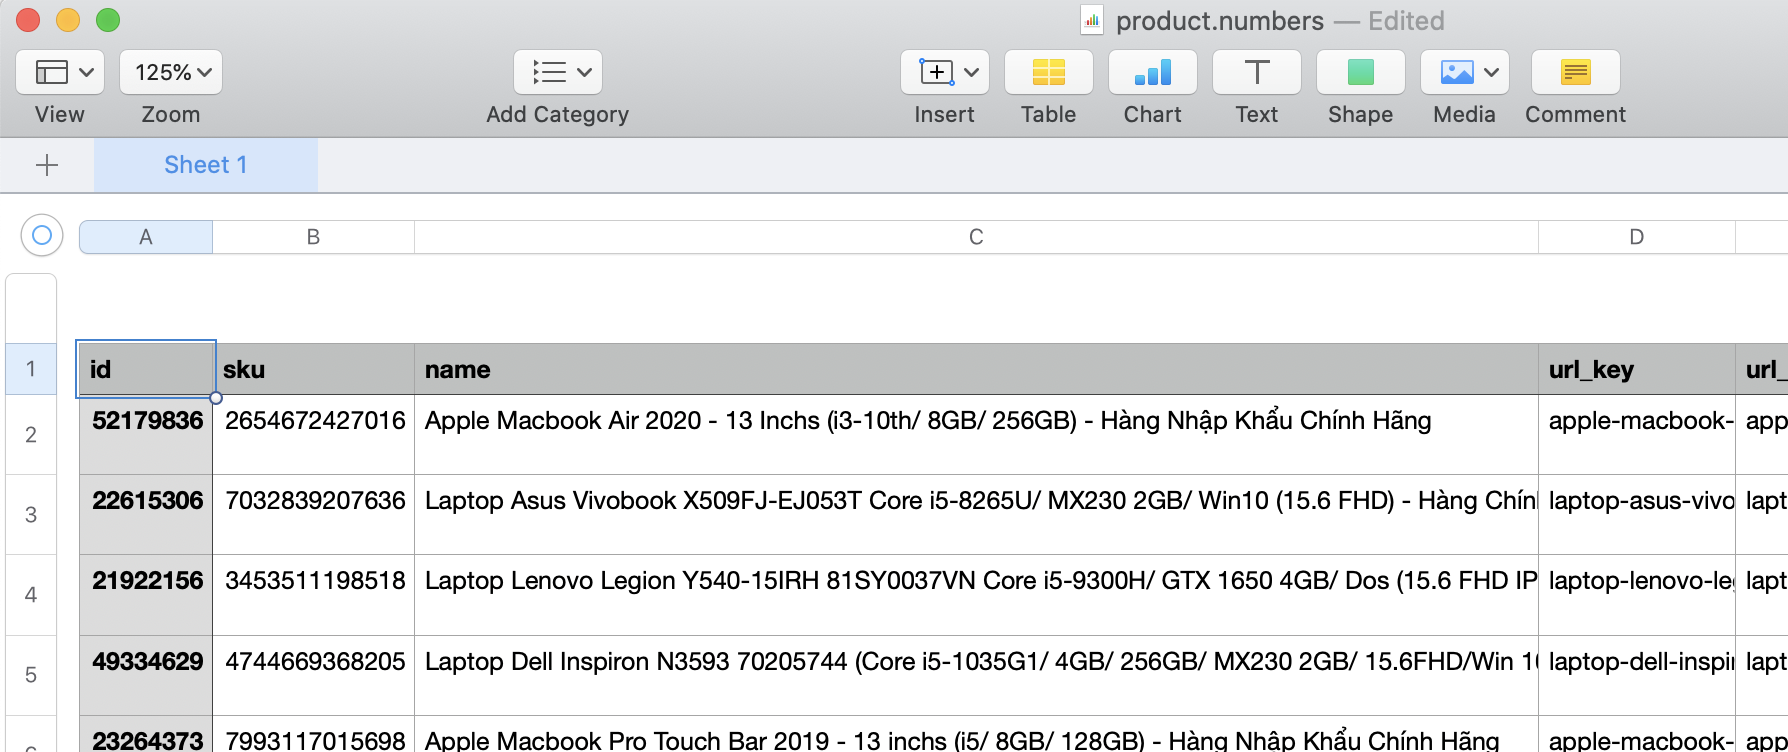
Task: Select the Laptop Dell Inspiron name cell
Action: [976, 675]
